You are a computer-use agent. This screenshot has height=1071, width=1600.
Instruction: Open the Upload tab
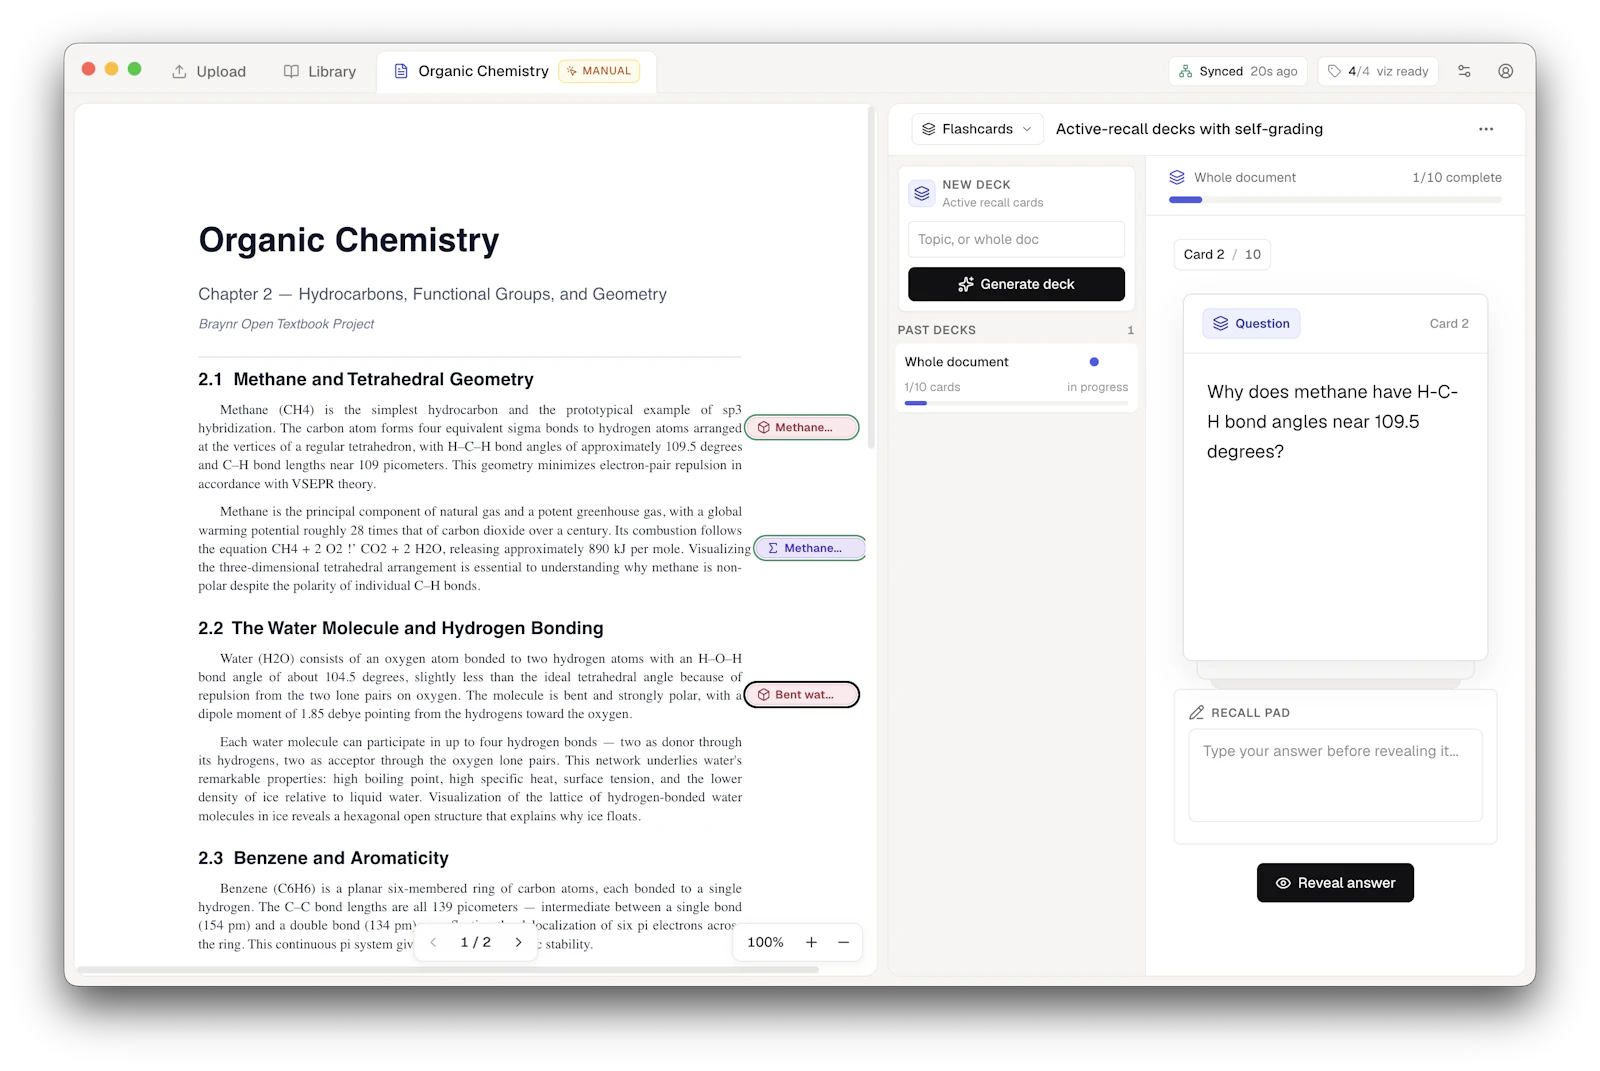(208, 71)
